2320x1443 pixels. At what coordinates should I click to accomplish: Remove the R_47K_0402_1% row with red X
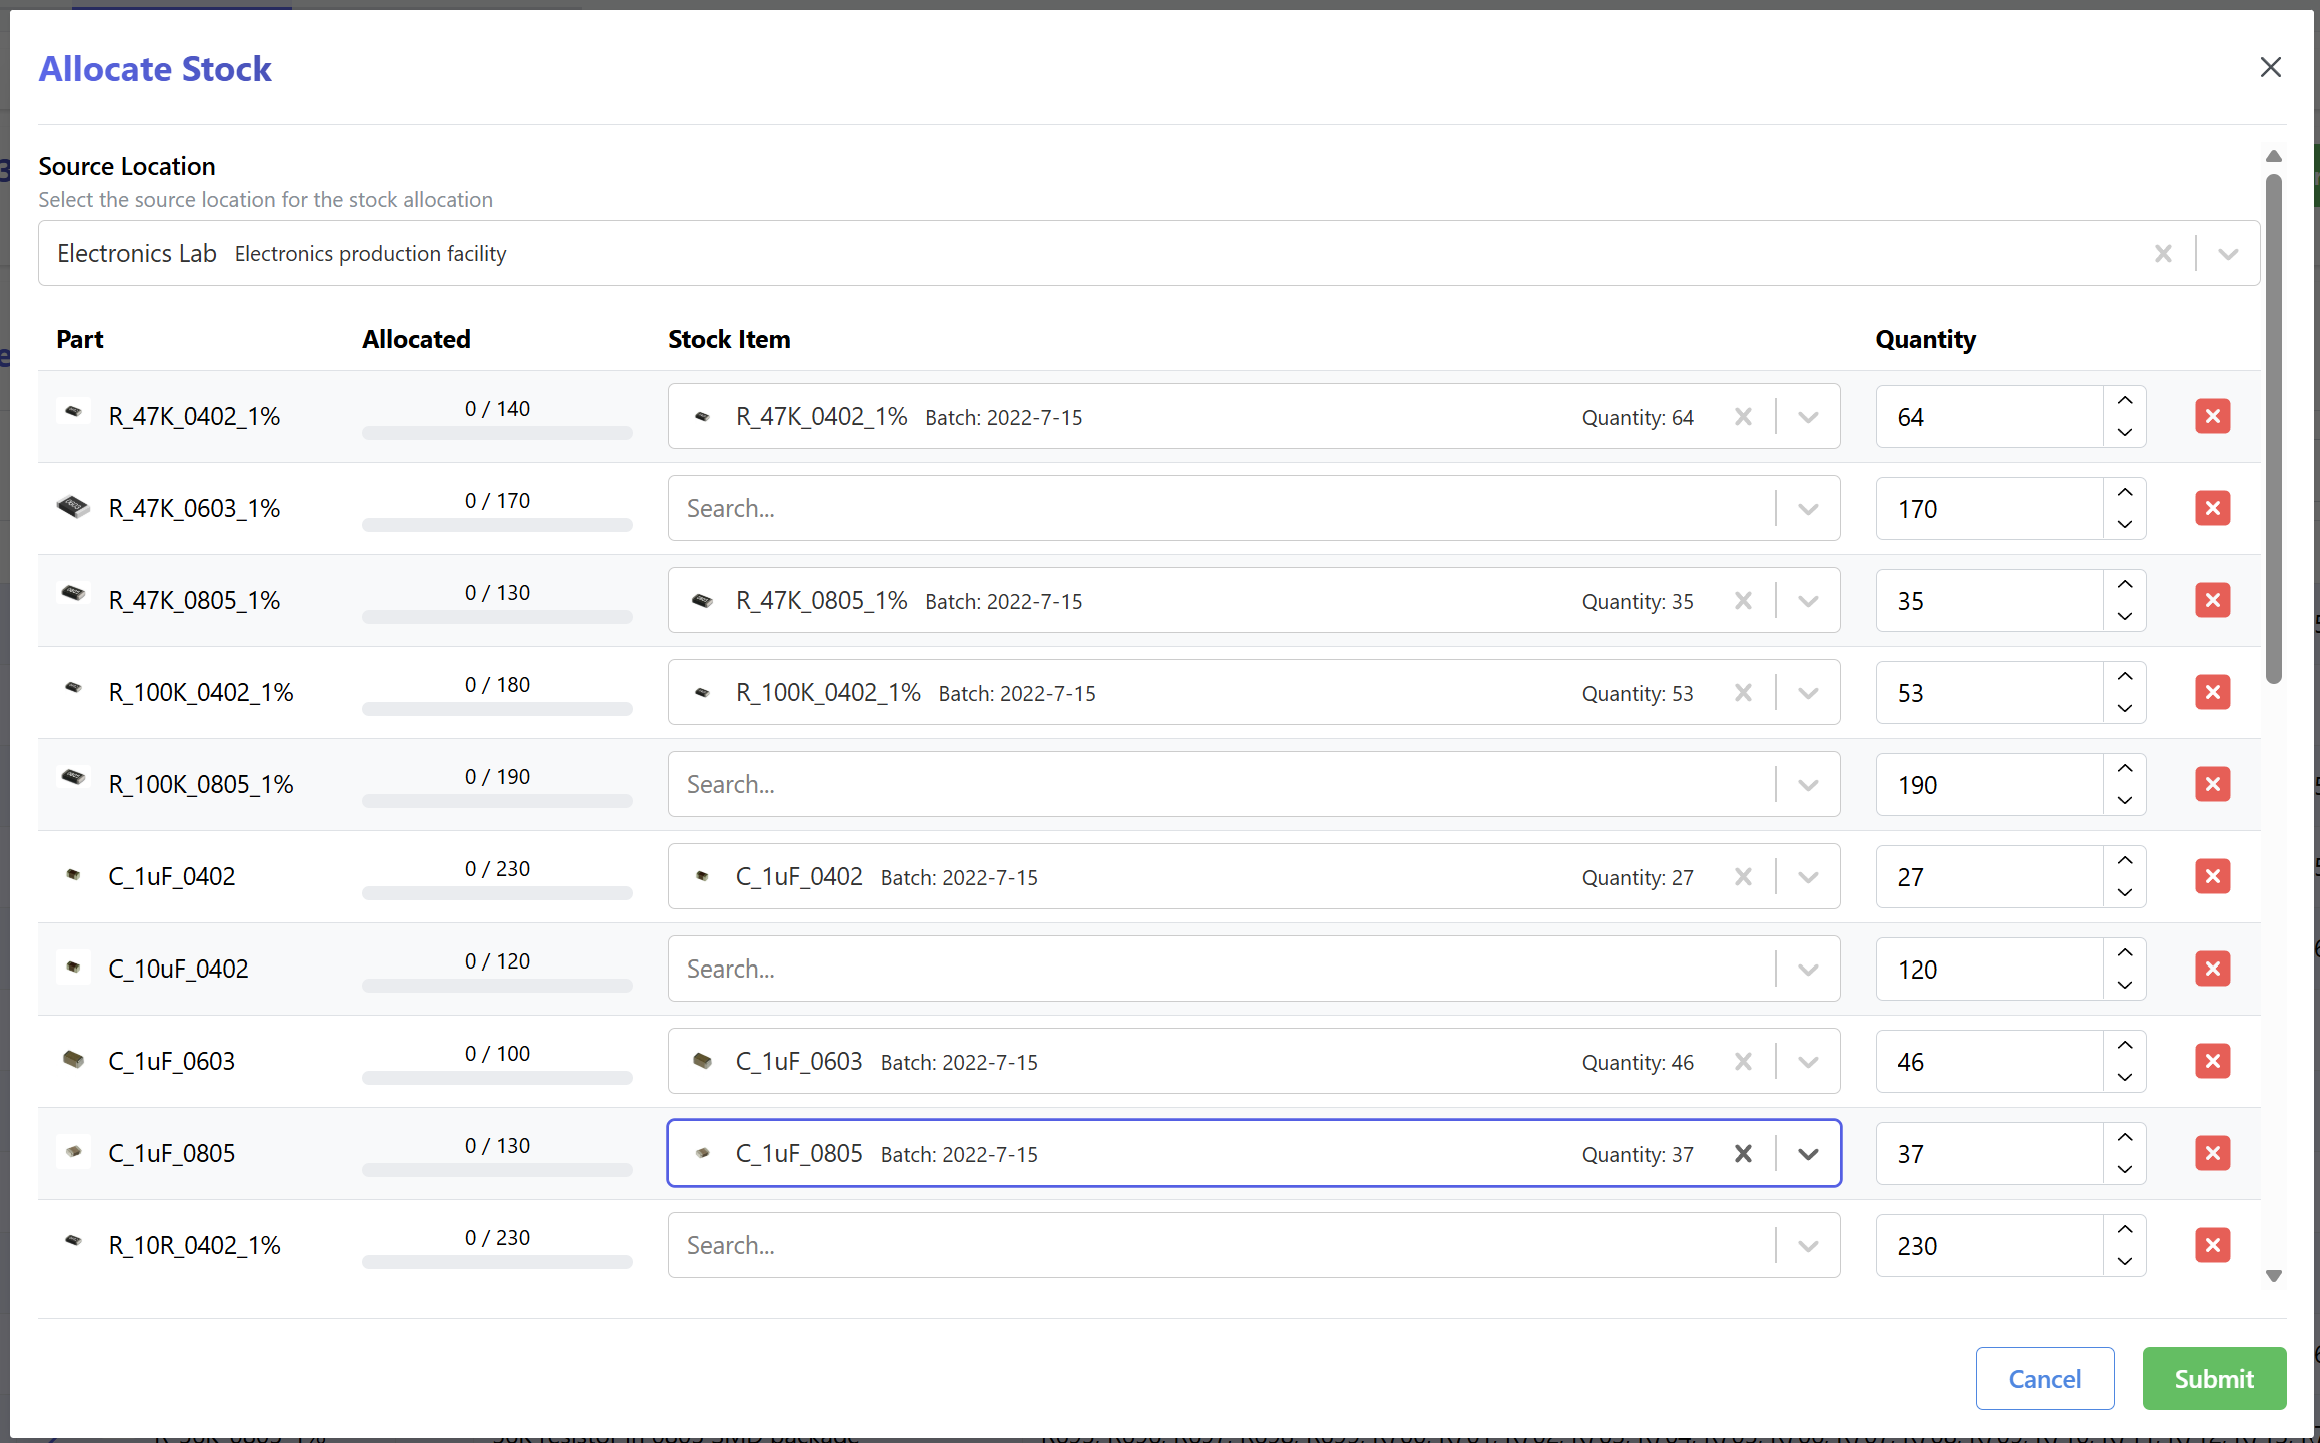[x=2212, y=416]
